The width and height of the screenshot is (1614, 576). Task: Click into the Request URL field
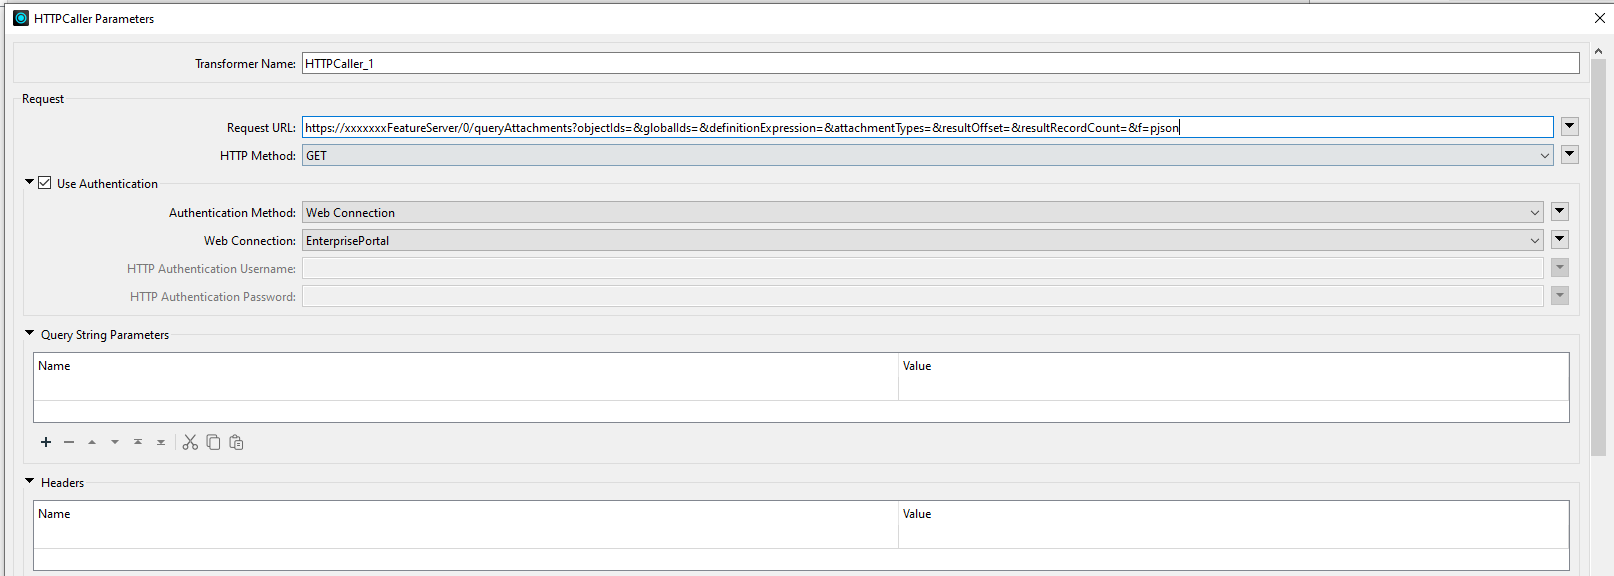(x=927, y=127)
